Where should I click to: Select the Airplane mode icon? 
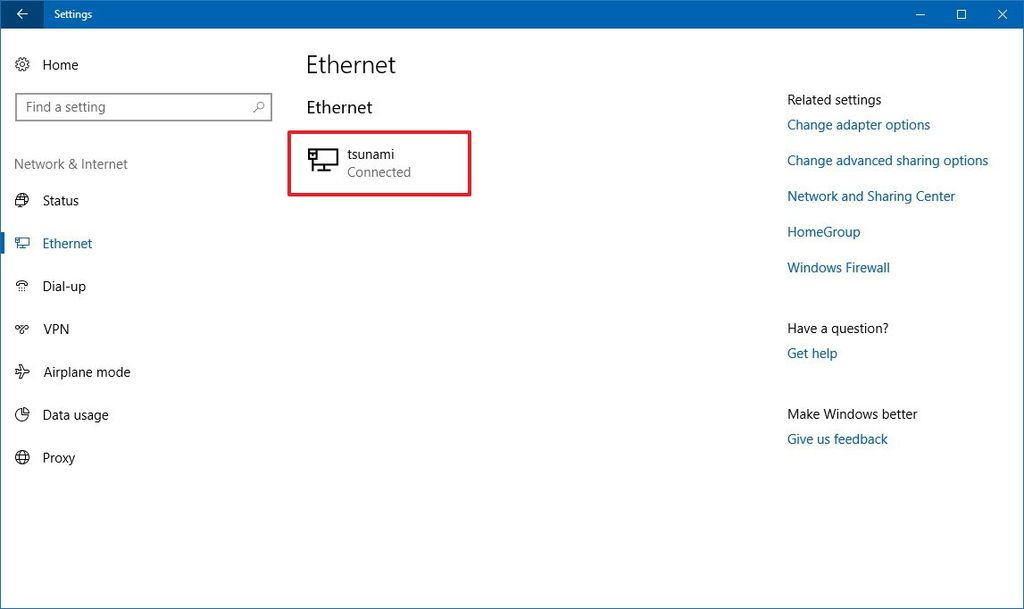pyautogui.click(x=22, y=371)
